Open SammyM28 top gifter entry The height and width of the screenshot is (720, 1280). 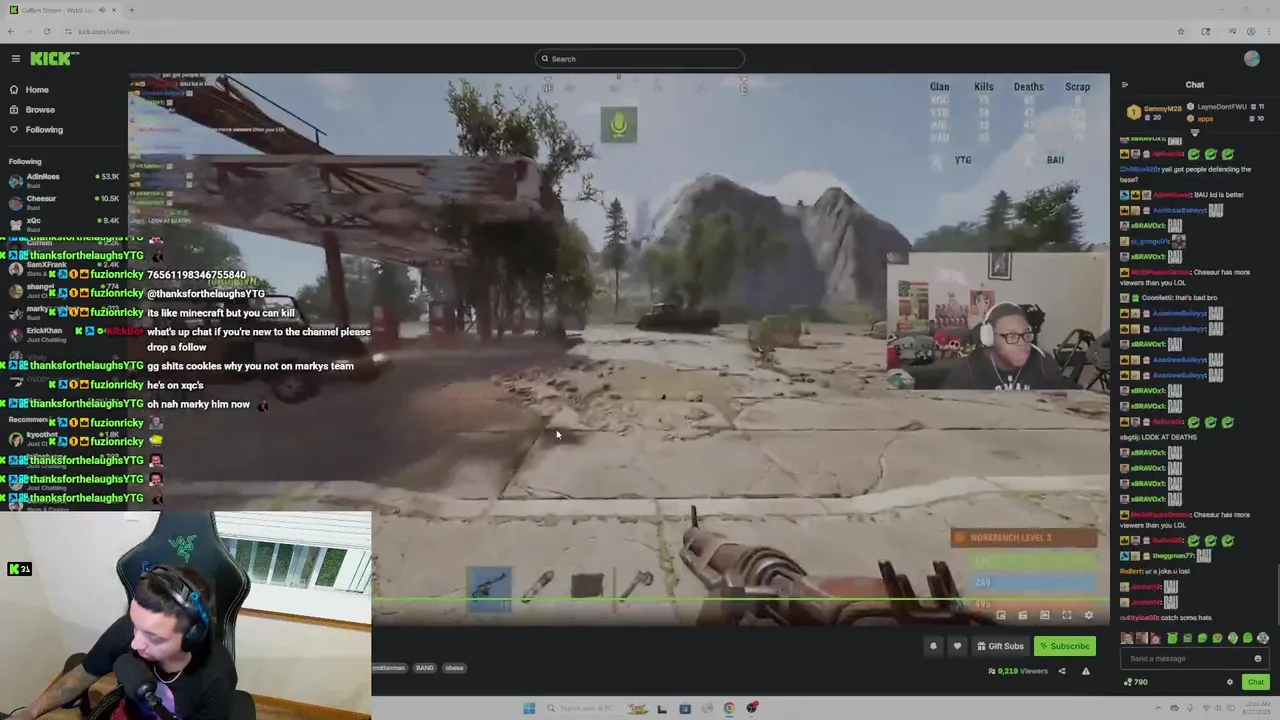1154,112
